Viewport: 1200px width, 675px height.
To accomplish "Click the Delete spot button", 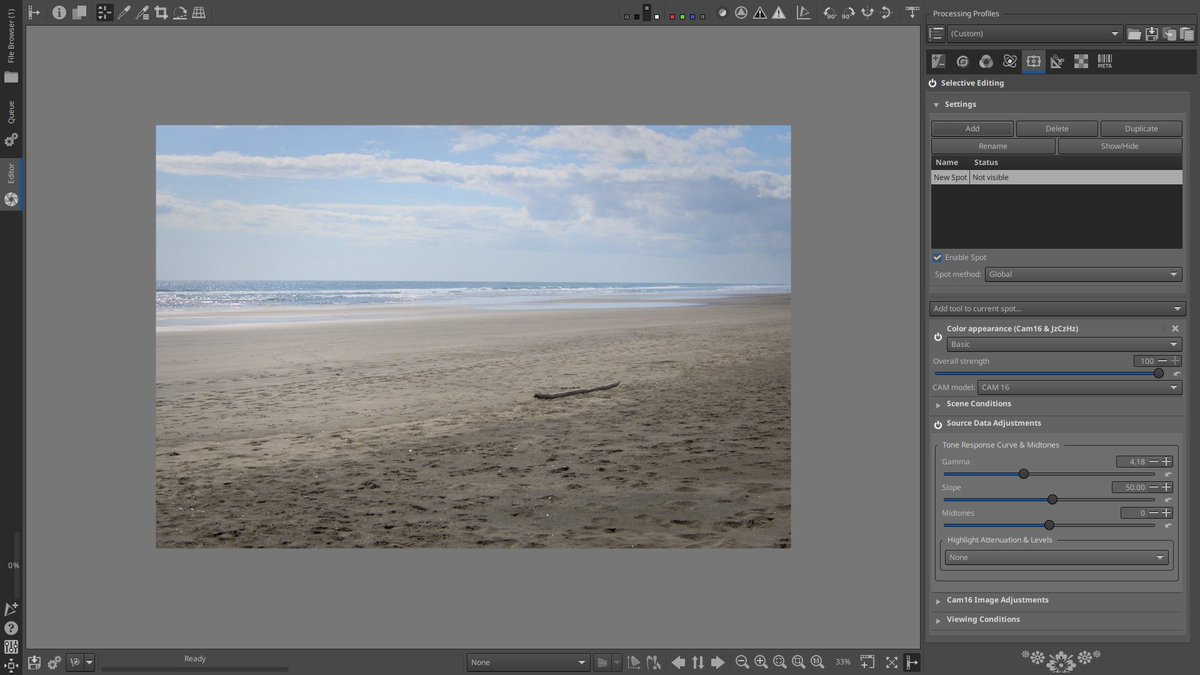I will (x=1057, y=129).
